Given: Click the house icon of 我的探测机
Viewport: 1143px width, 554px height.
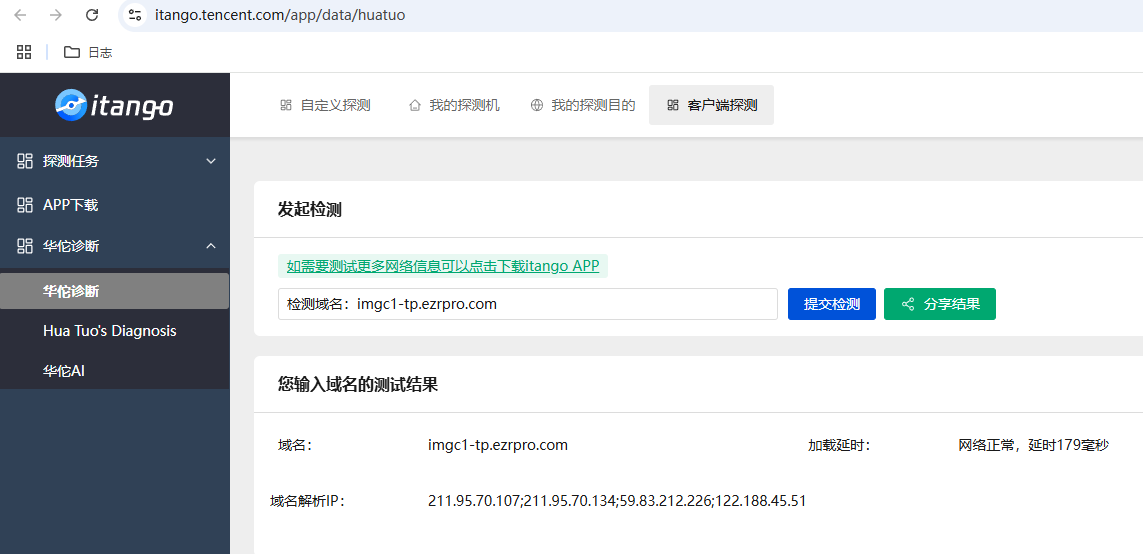Looking at the screenshot, I should [x=415, y=105].
